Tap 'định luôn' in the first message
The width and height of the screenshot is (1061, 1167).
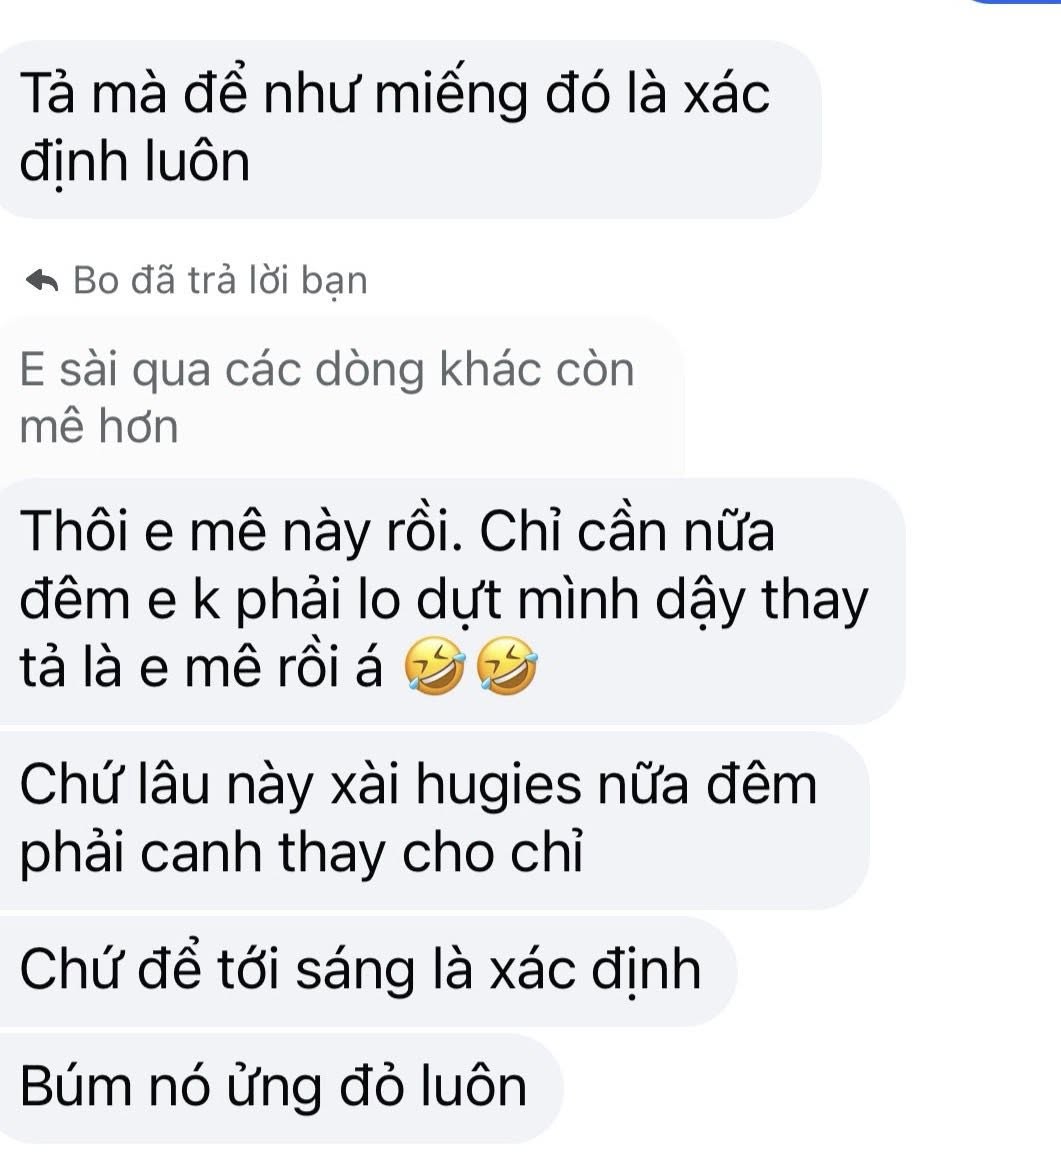[x=135, y=162]
